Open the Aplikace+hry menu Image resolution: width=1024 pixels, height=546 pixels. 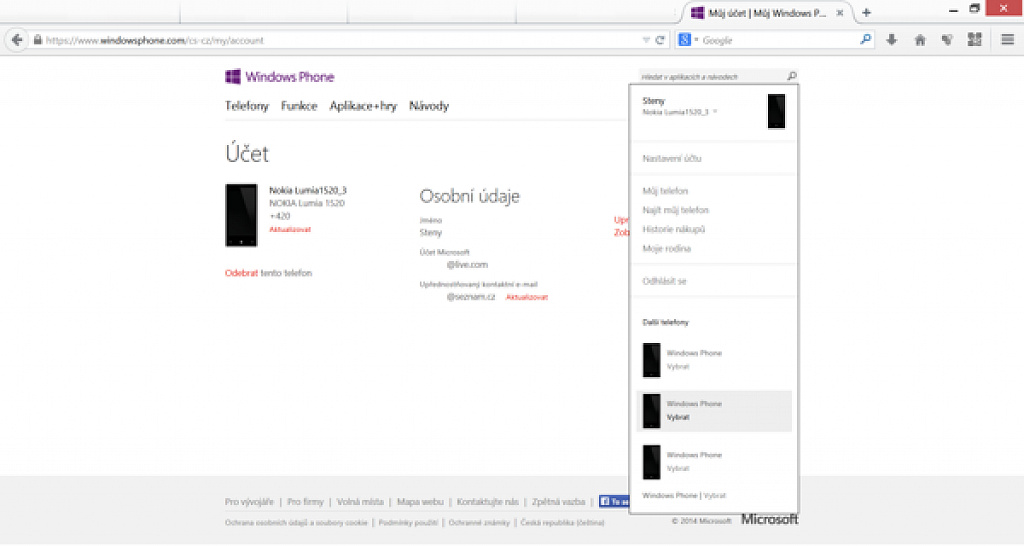(363, 106)
